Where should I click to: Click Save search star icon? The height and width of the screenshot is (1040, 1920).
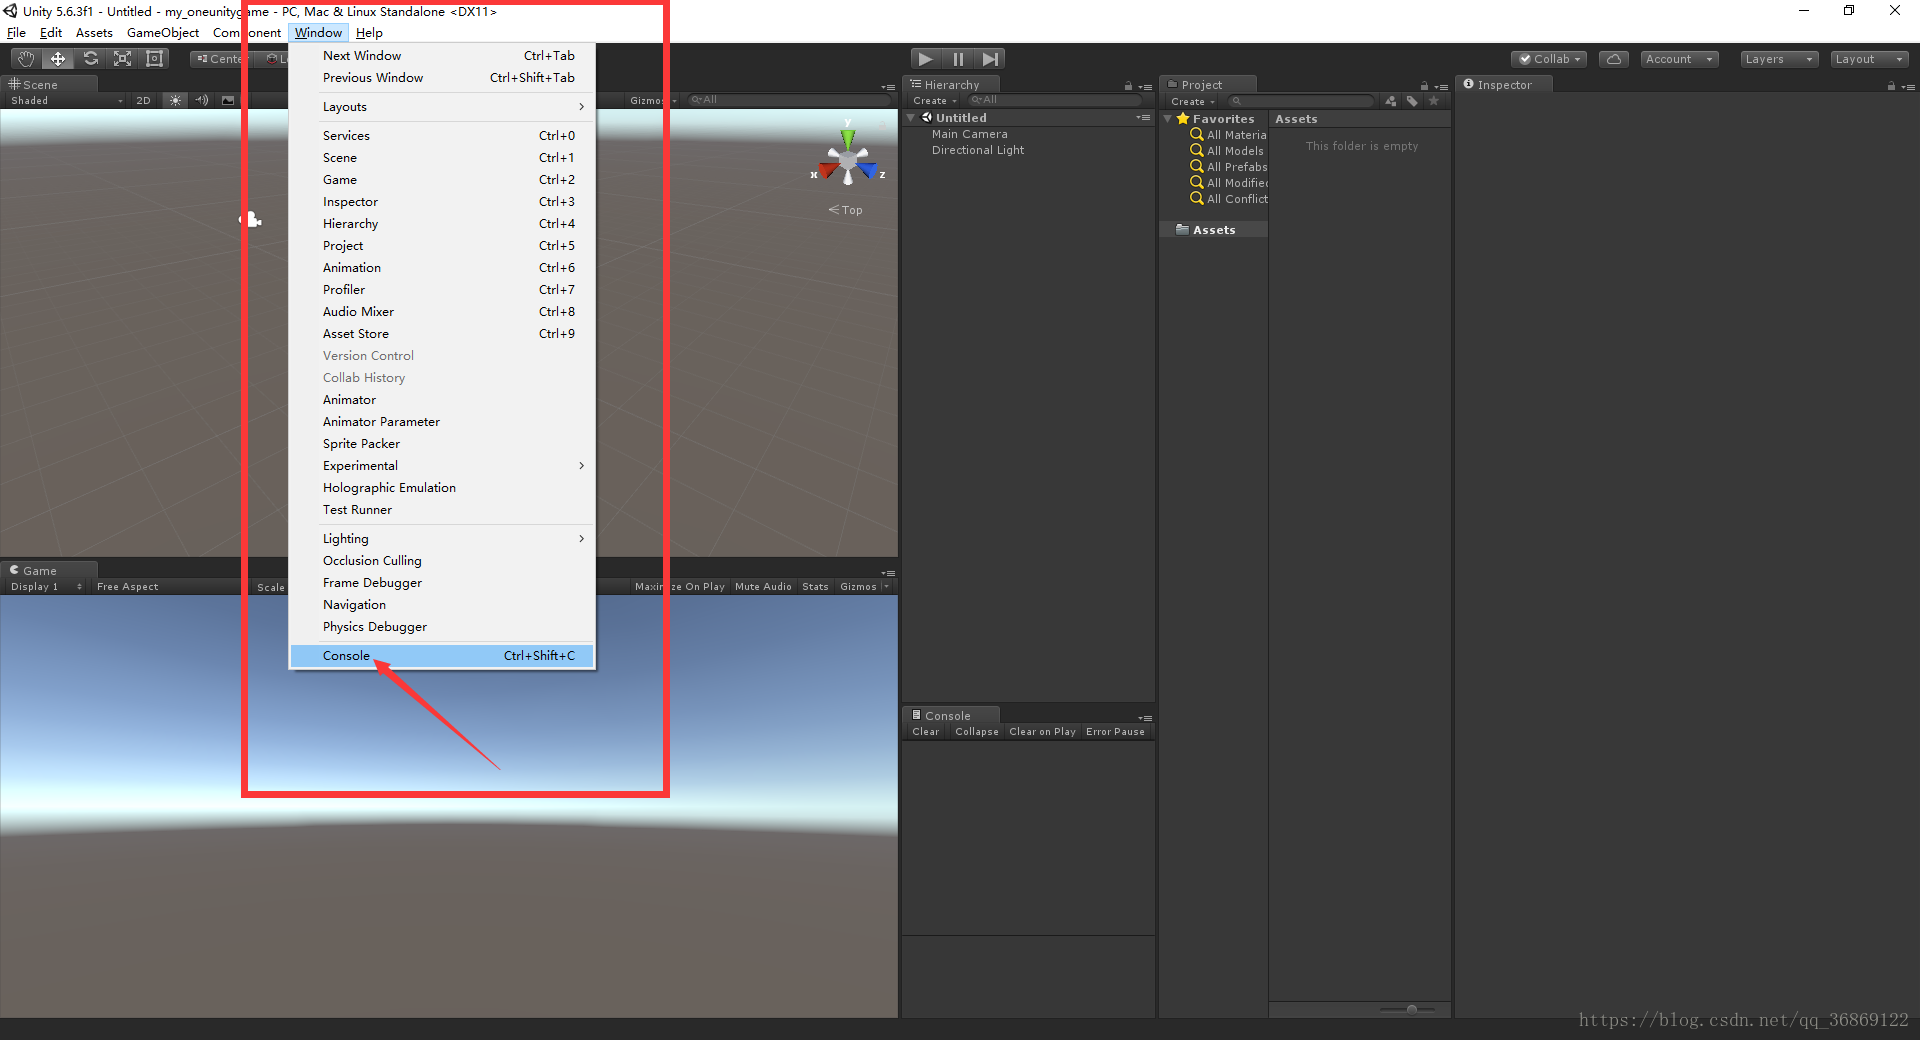[x=1433, y=101]
